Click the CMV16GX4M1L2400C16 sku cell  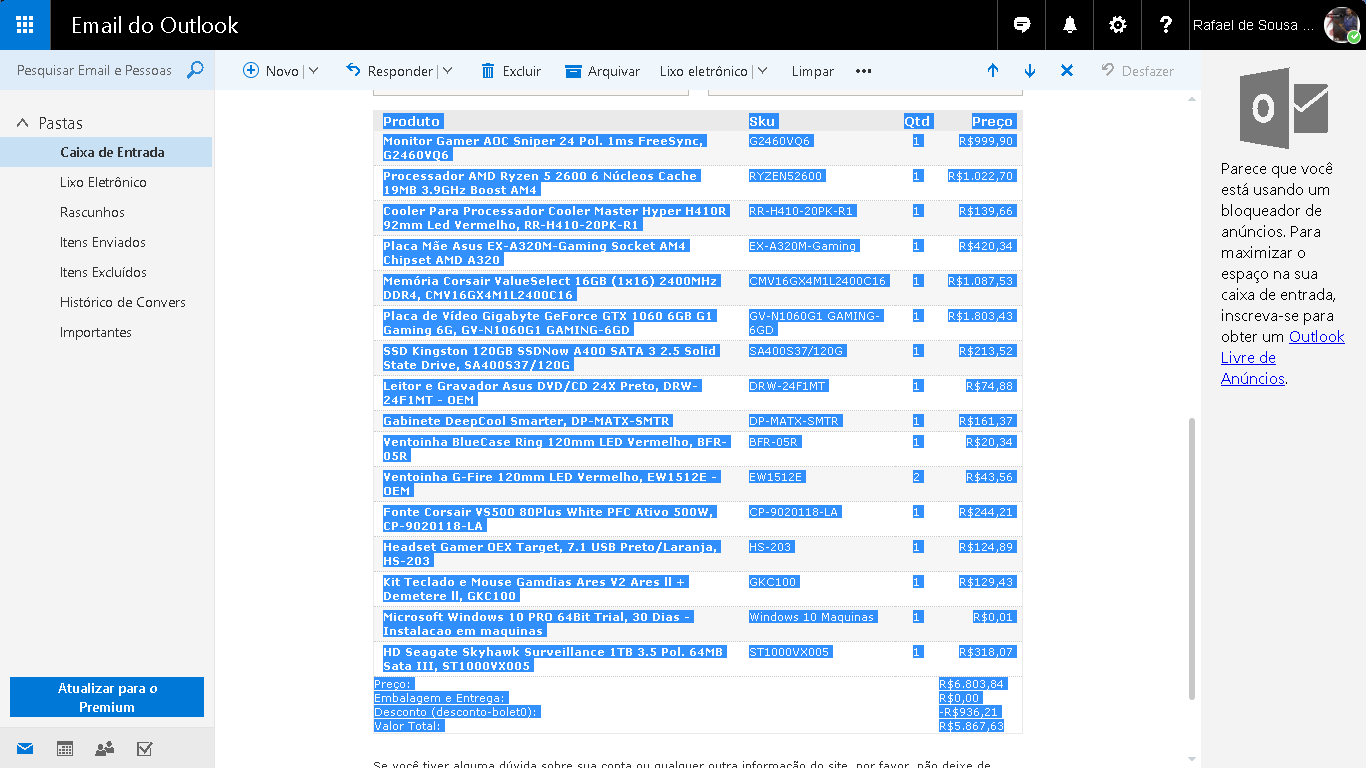tap(818, 281)
